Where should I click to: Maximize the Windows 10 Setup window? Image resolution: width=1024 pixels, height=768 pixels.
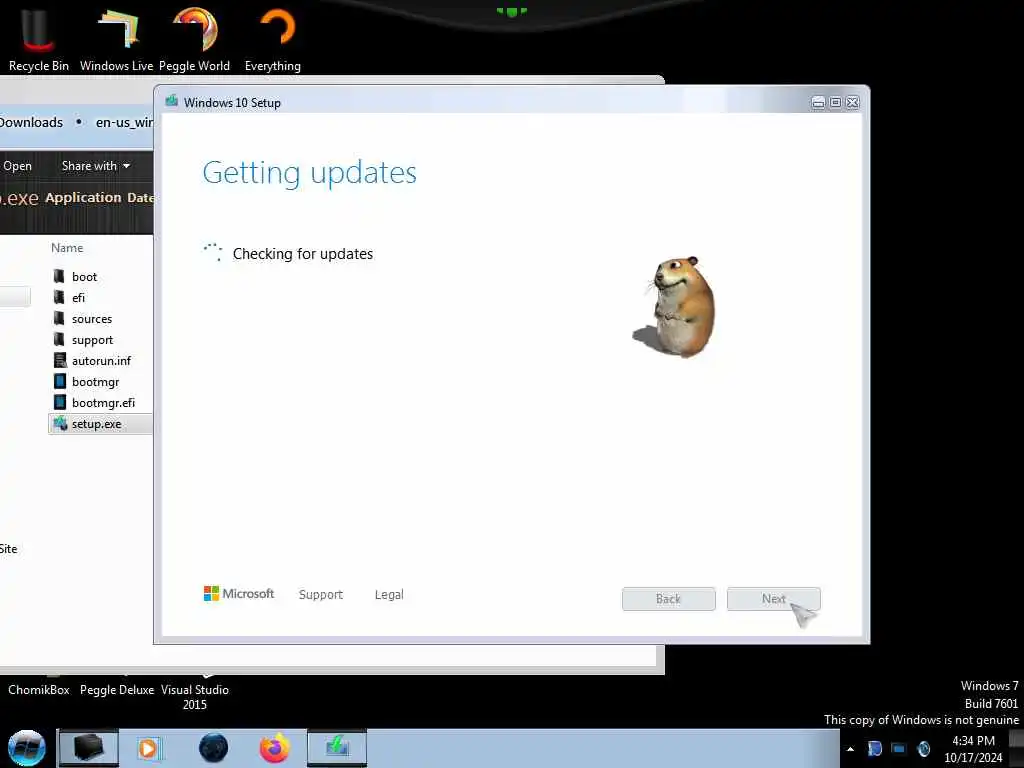[x=835, y=102]
